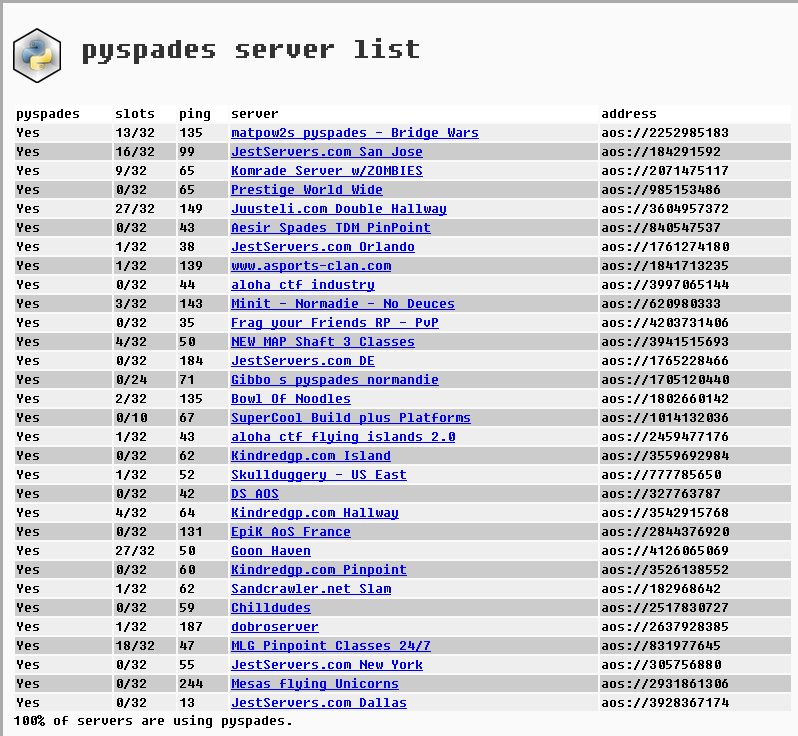Select Mesas flying Unicorns server link
This screenshot has width=798, height=736.
[x=314, y=684]
